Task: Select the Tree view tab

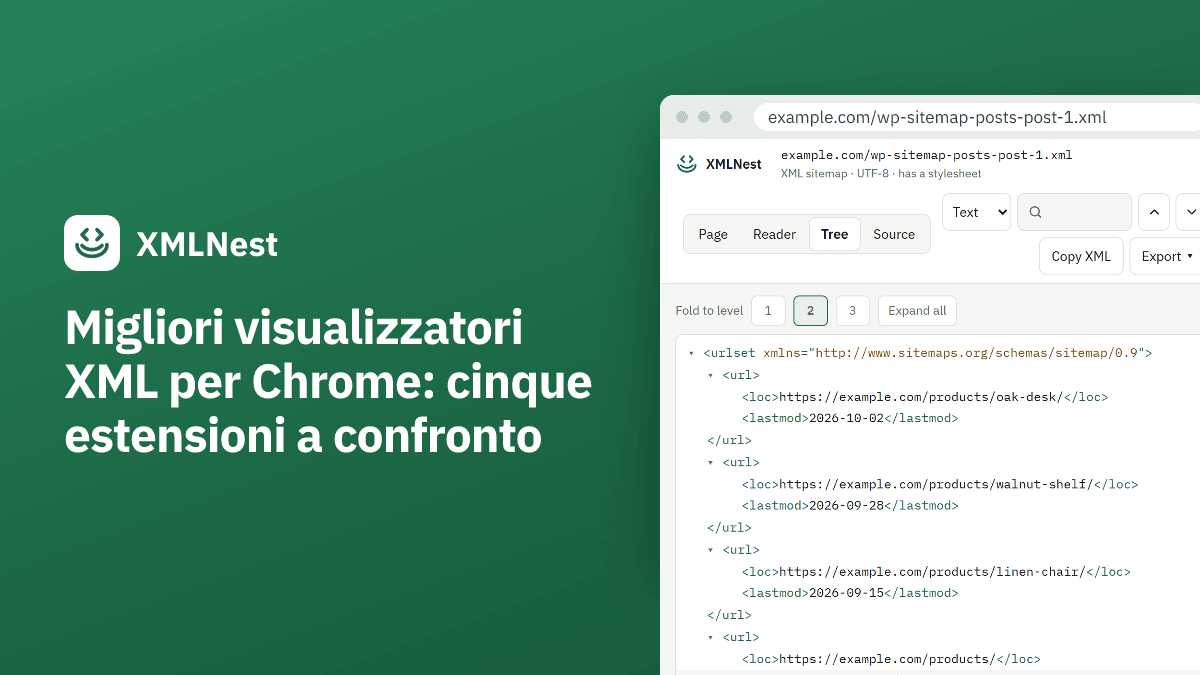Action: tap(834, 234)
